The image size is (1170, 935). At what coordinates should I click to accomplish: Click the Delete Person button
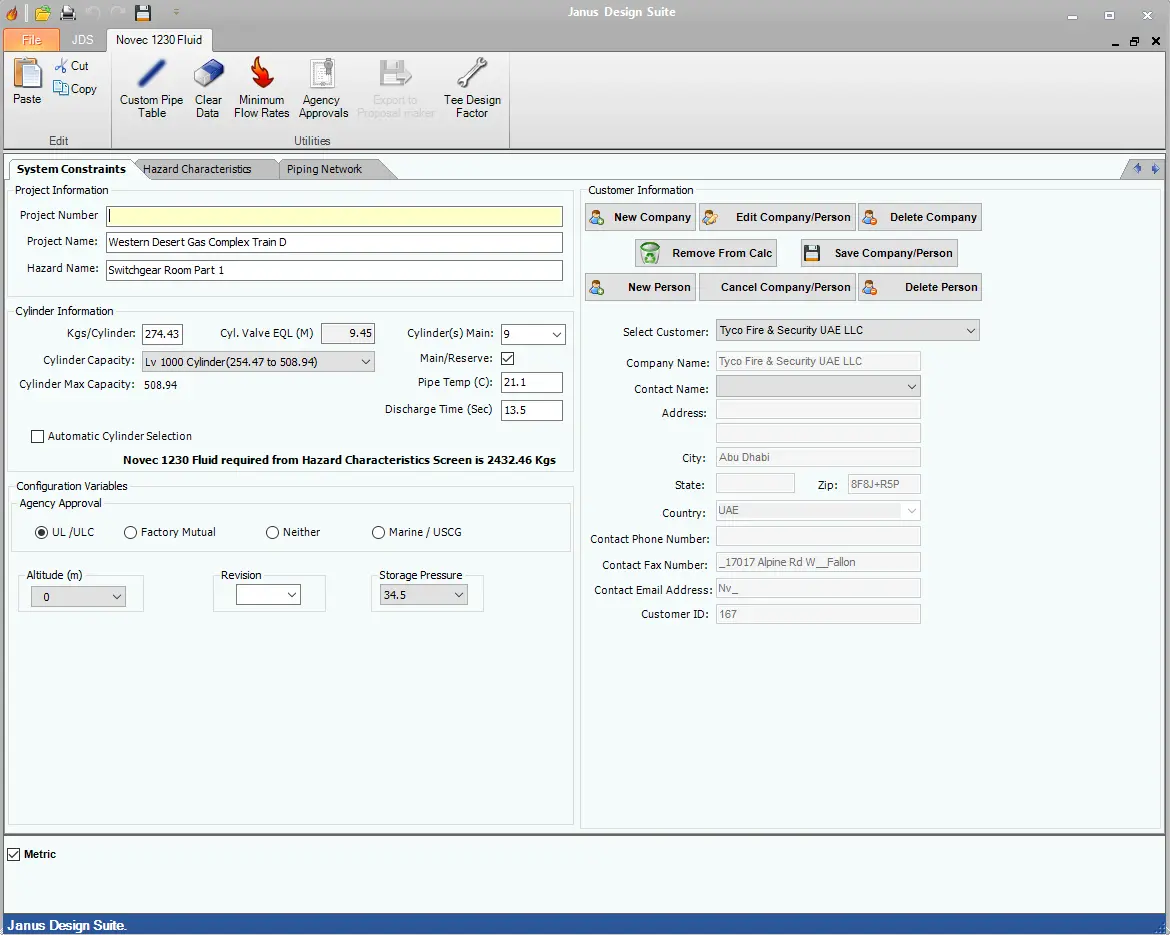point(920,287)
